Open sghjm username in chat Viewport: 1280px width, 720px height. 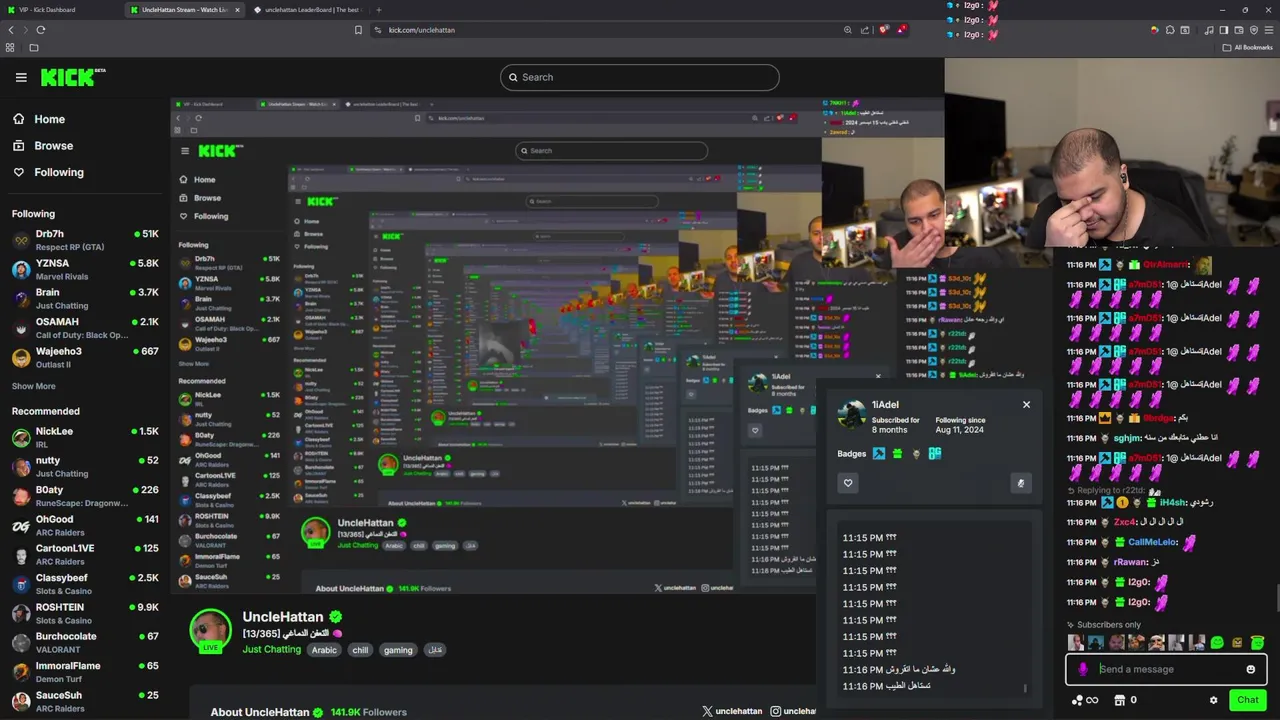(1128, 438)
